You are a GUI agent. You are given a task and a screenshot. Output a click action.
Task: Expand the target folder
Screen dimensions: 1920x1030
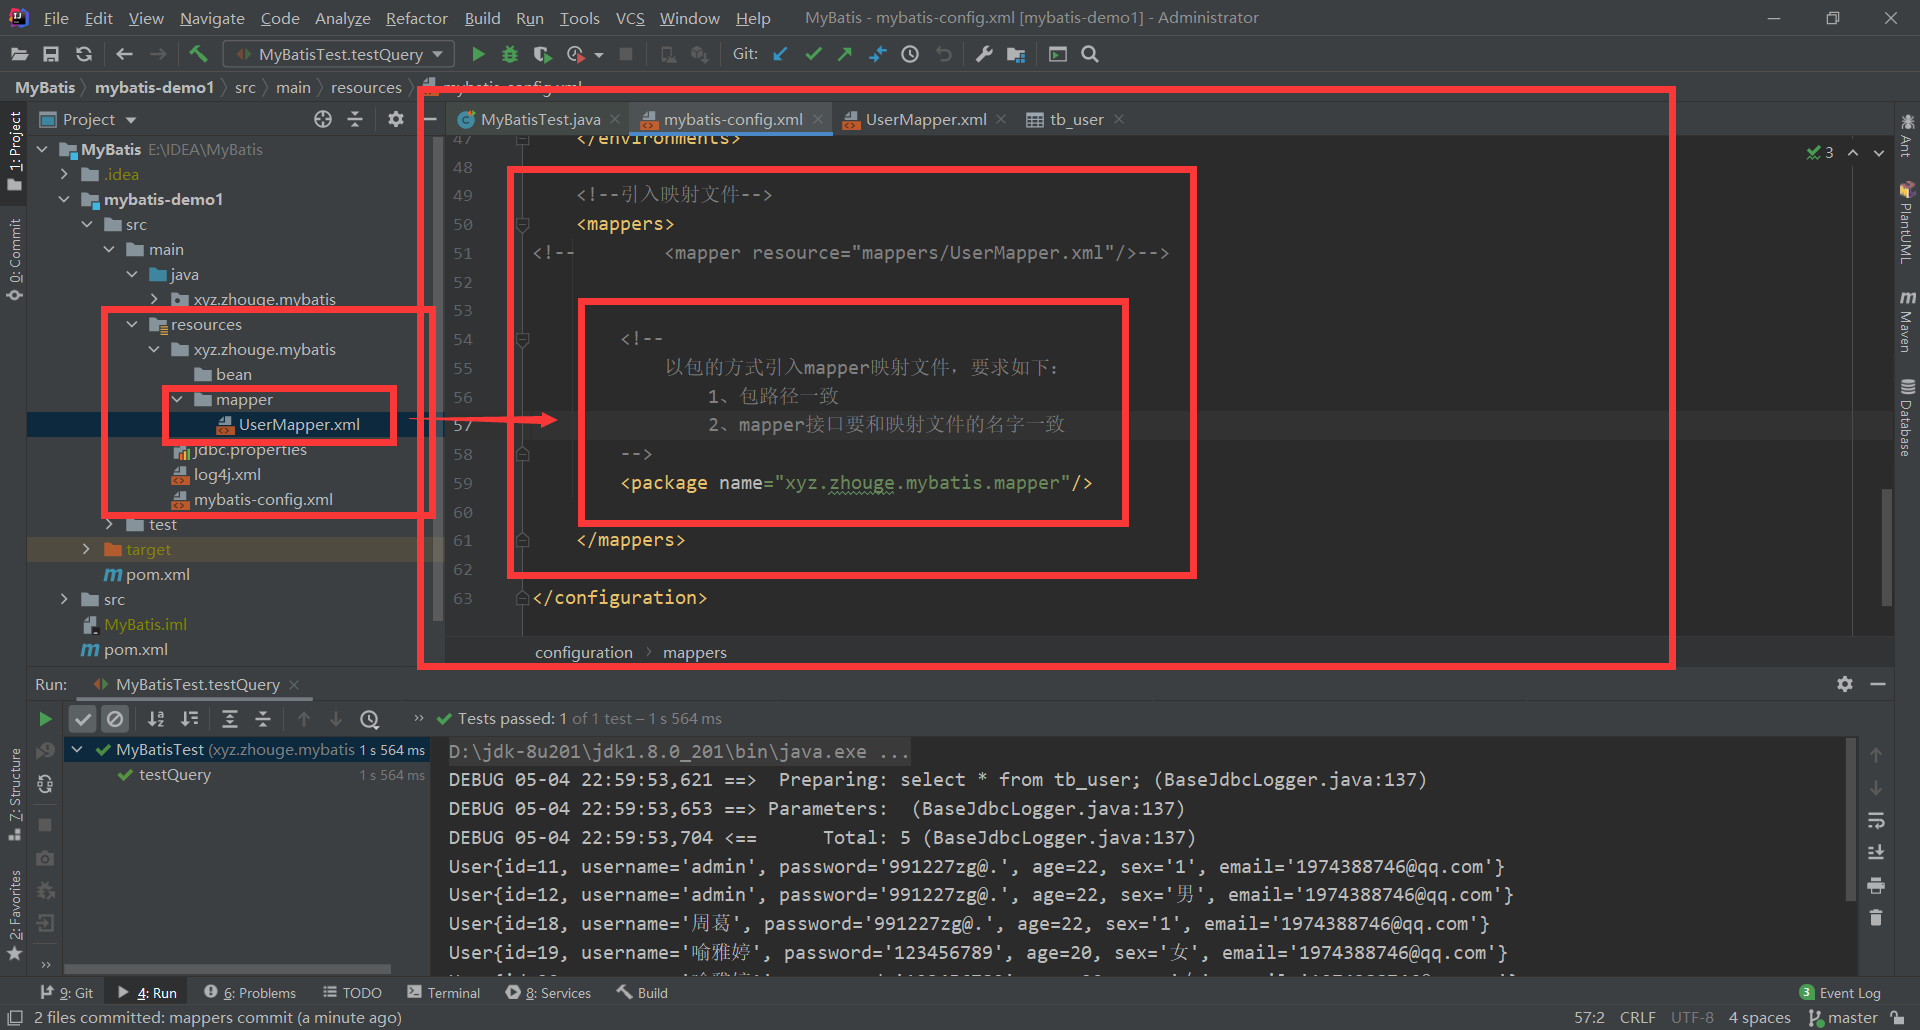86,549
